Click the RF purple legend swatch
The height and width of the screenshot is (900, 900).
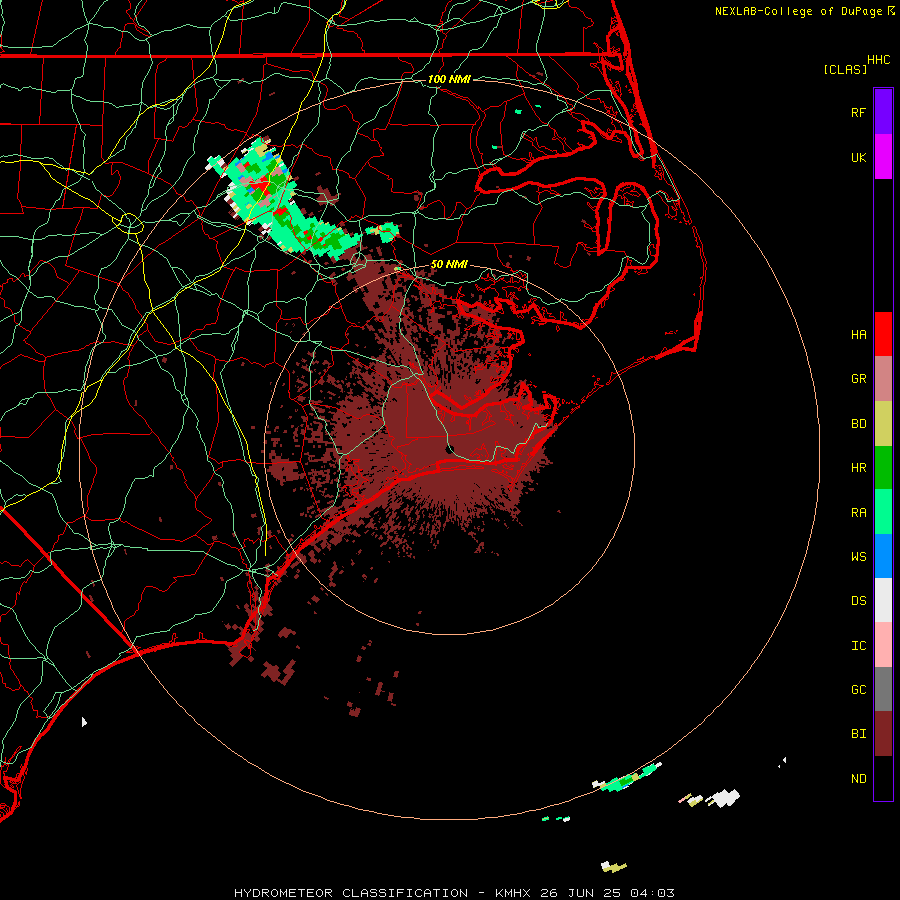click(x=883, y=112)
